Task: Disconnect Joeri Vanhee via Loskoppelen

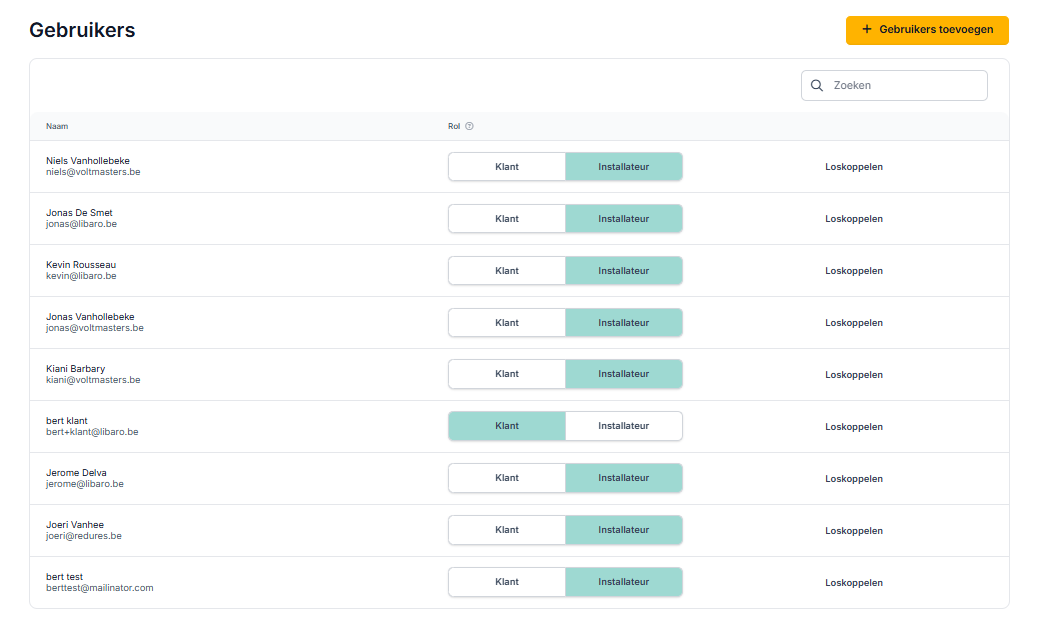Action: point(854,530)
